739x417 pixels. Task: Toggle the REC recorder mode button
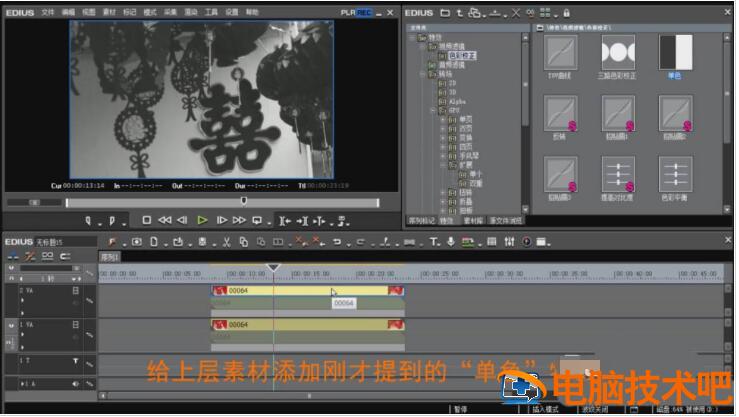coord(364,13)
